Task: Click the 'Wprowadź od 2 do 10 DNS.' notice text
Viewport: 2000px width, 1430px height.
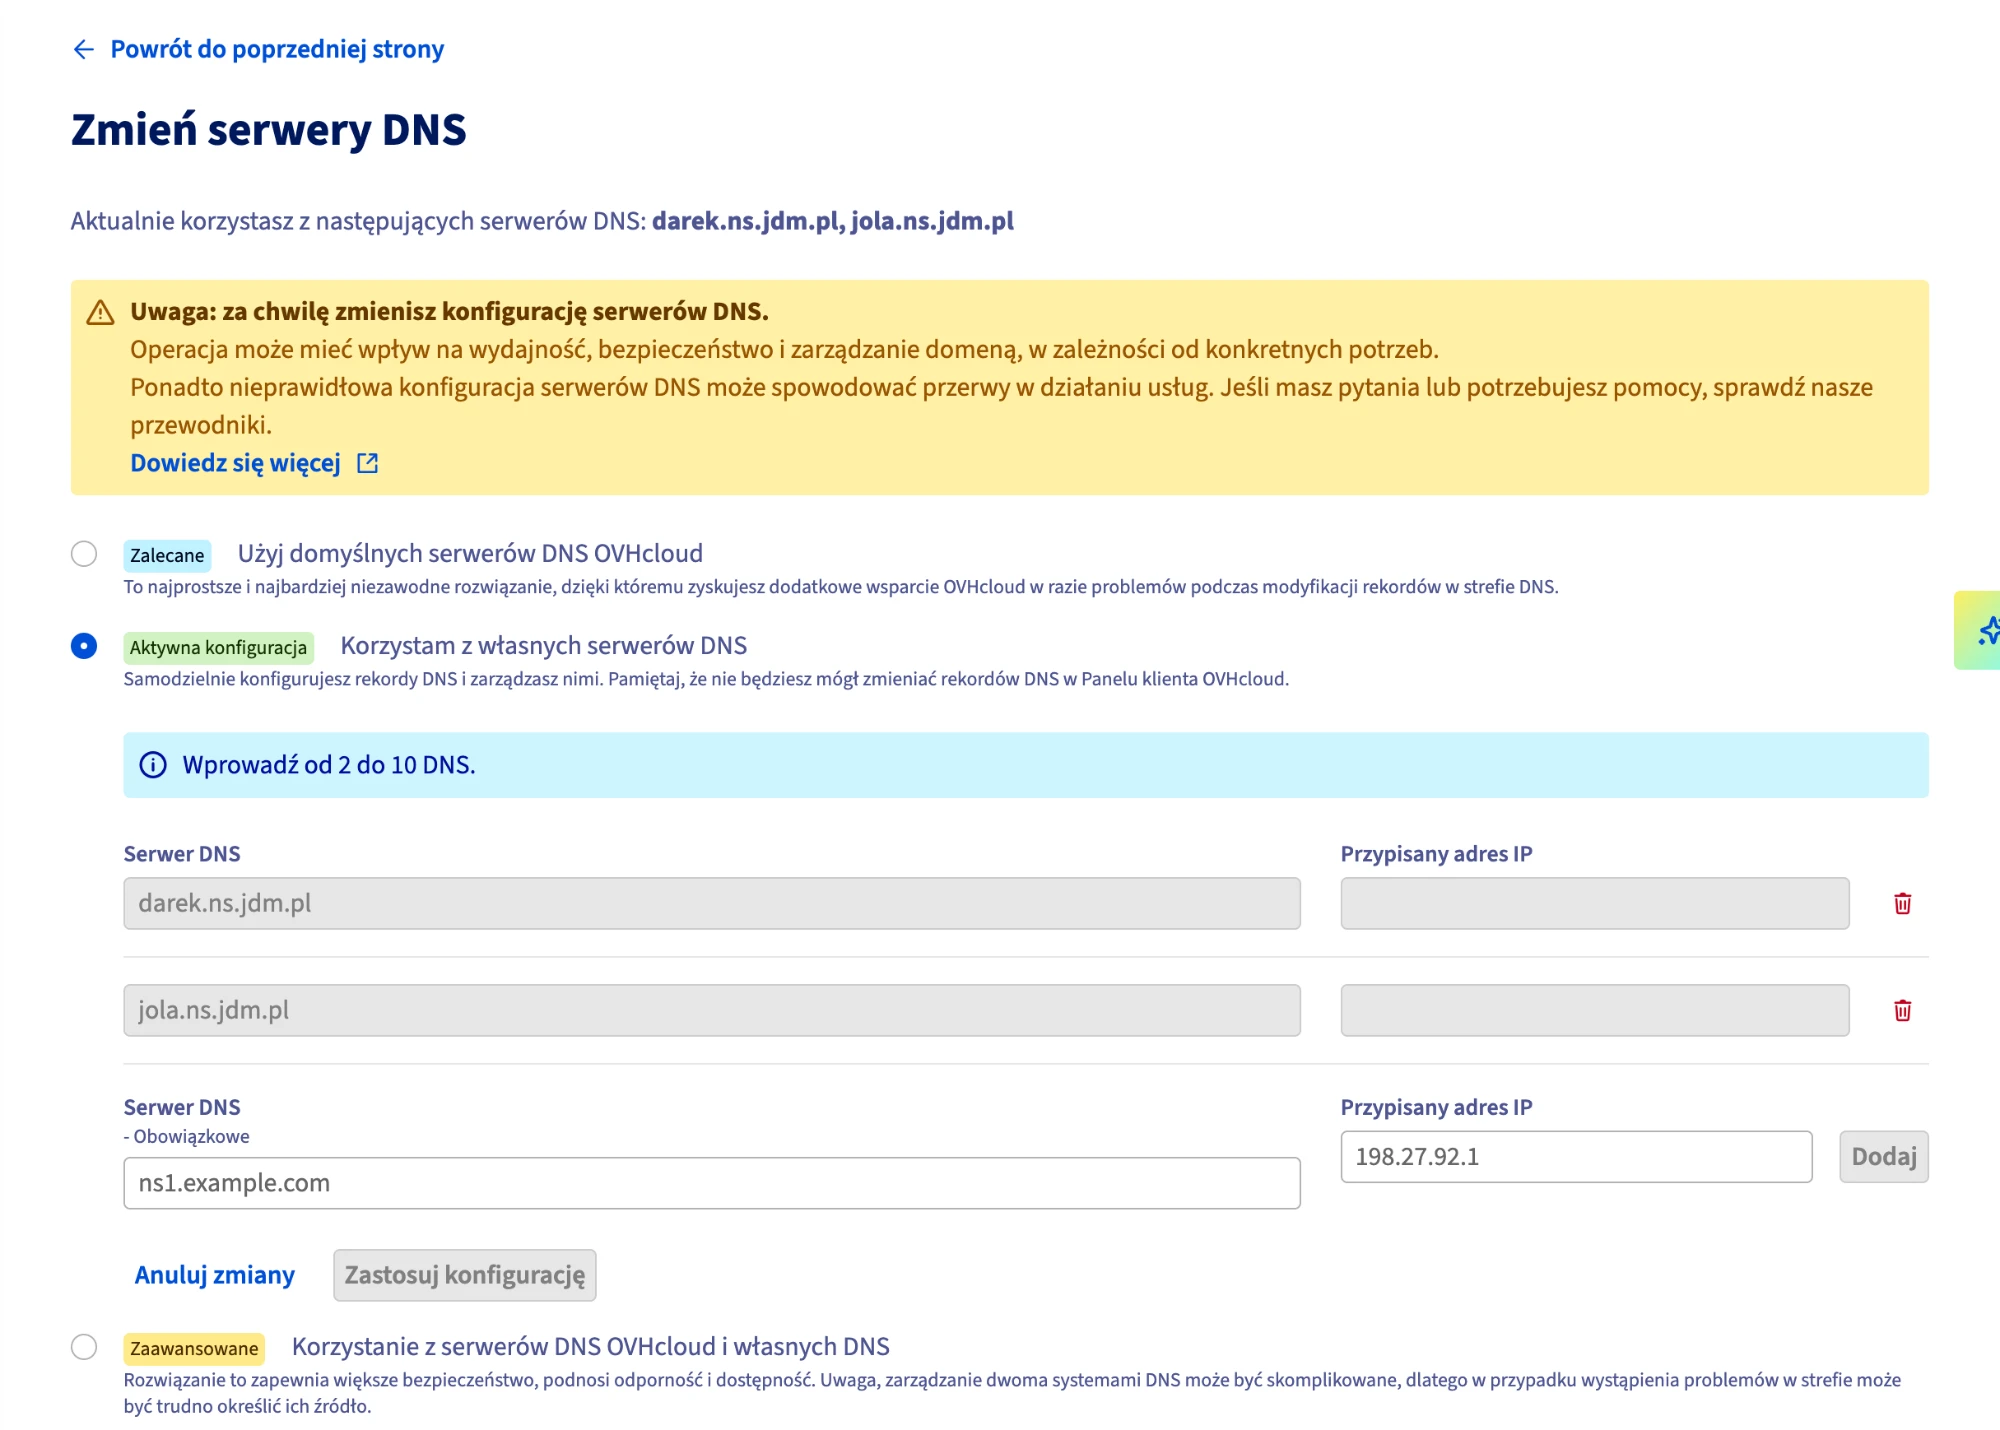Action: (329, 765)
